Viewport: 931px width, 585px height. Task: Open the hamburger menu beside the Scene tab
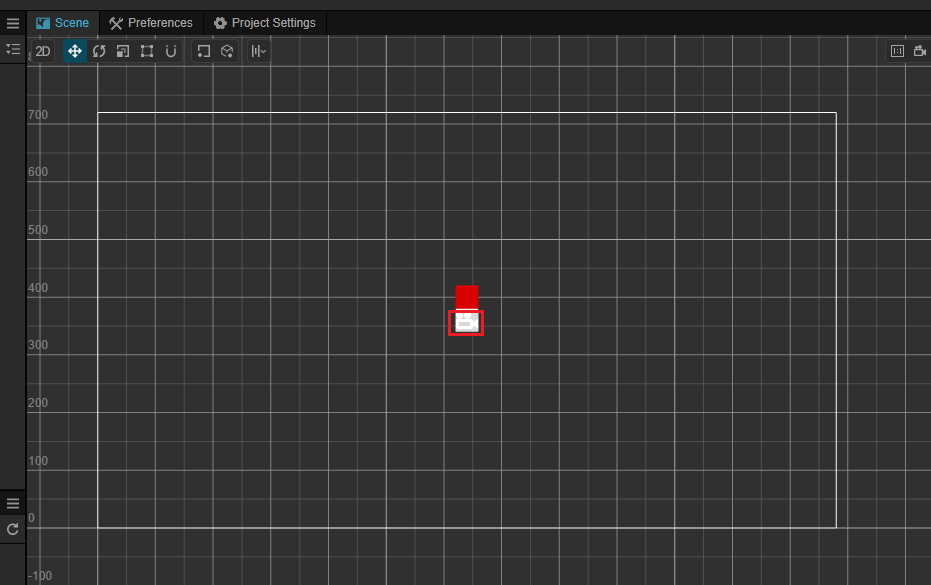(x=12, y=23)
